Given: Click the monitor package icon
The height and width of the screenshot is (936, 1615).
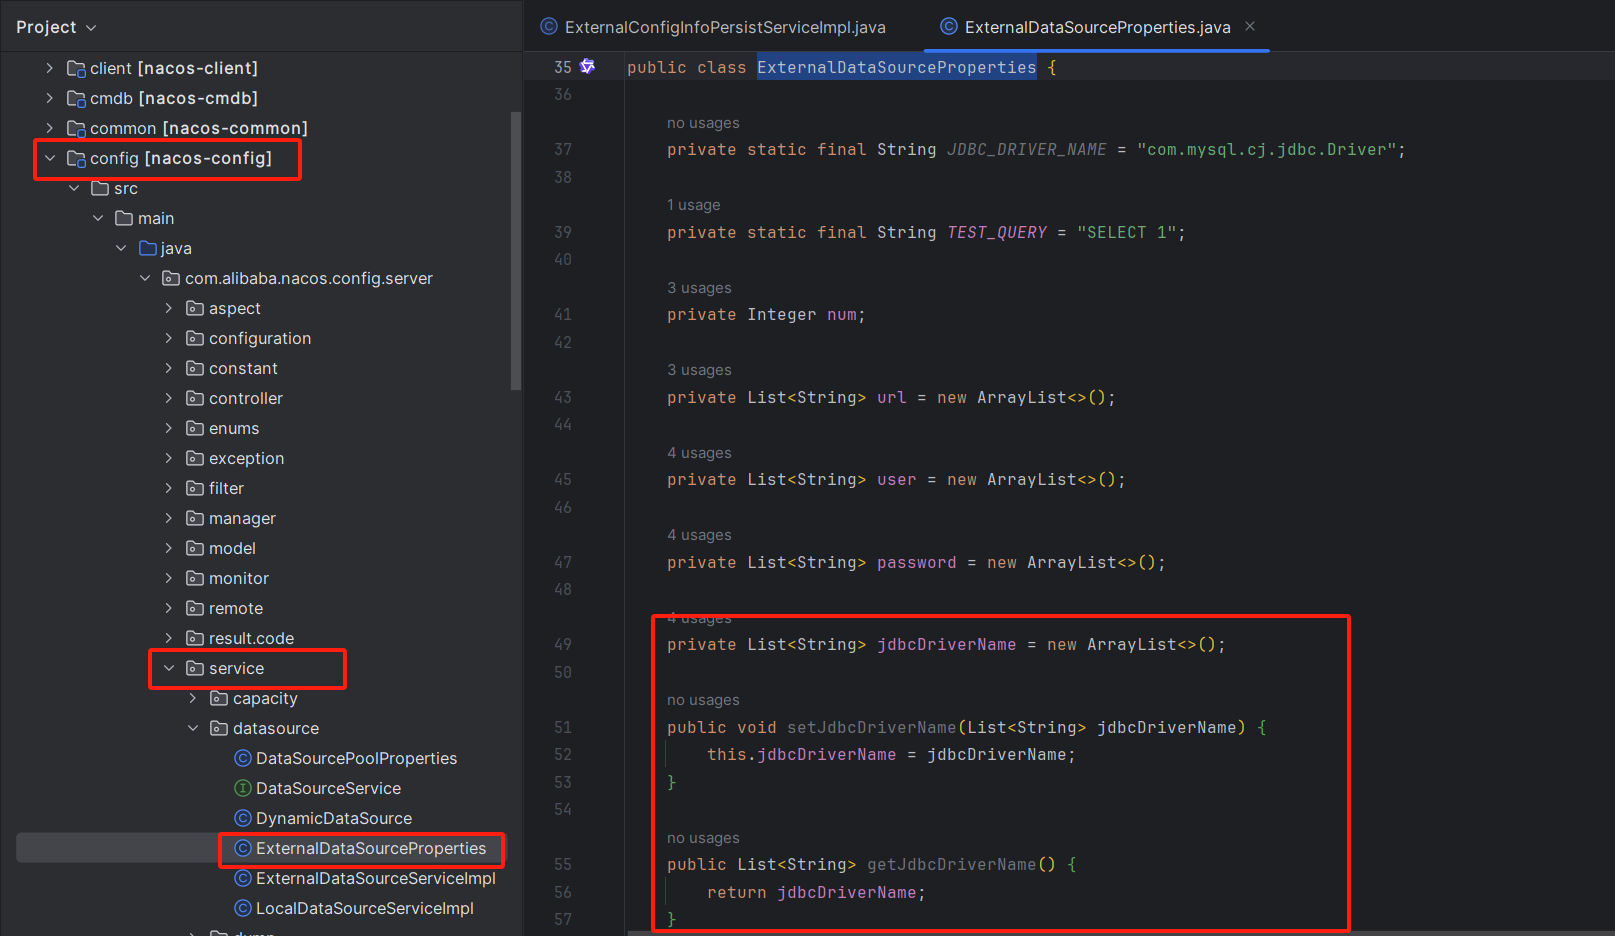Looking at the screenshot, I should (195, 578).
